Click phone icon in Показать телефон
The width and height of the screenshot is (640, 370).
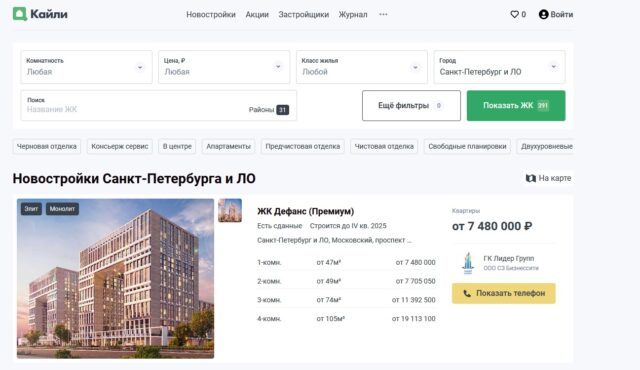(467, 293)
